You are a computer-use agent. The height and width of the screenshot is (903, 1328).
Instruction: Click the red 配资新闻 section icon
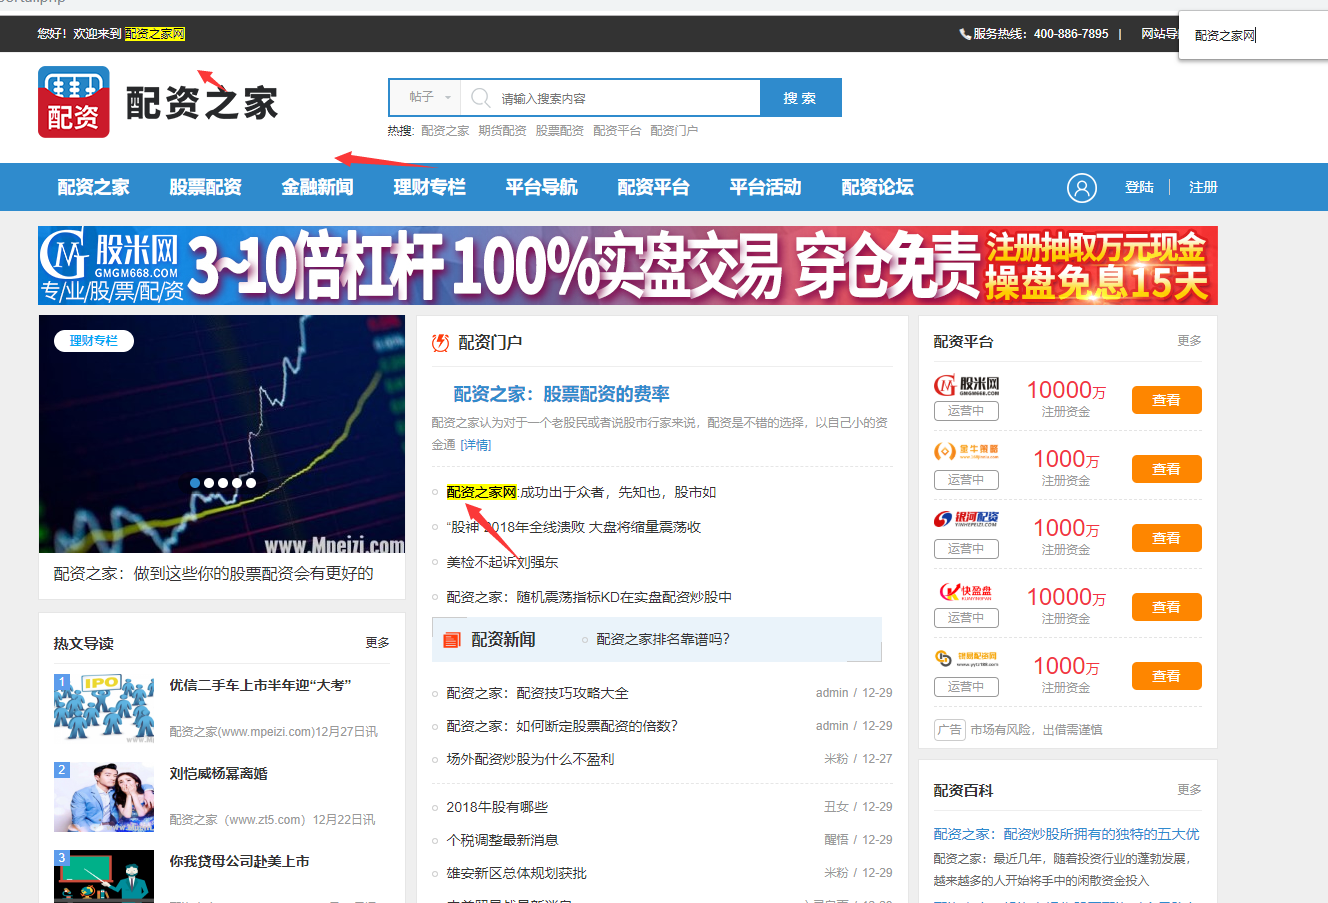click(x=452, y=640)
